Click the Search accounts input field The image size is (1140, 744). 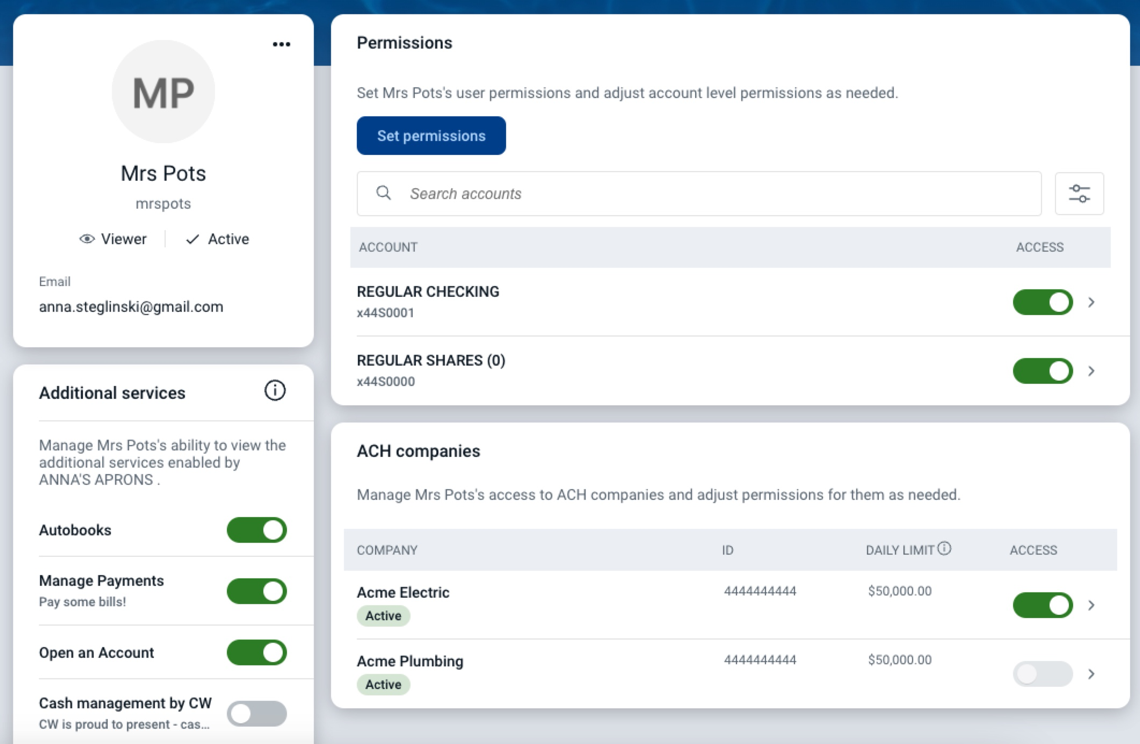pos(600,193)
